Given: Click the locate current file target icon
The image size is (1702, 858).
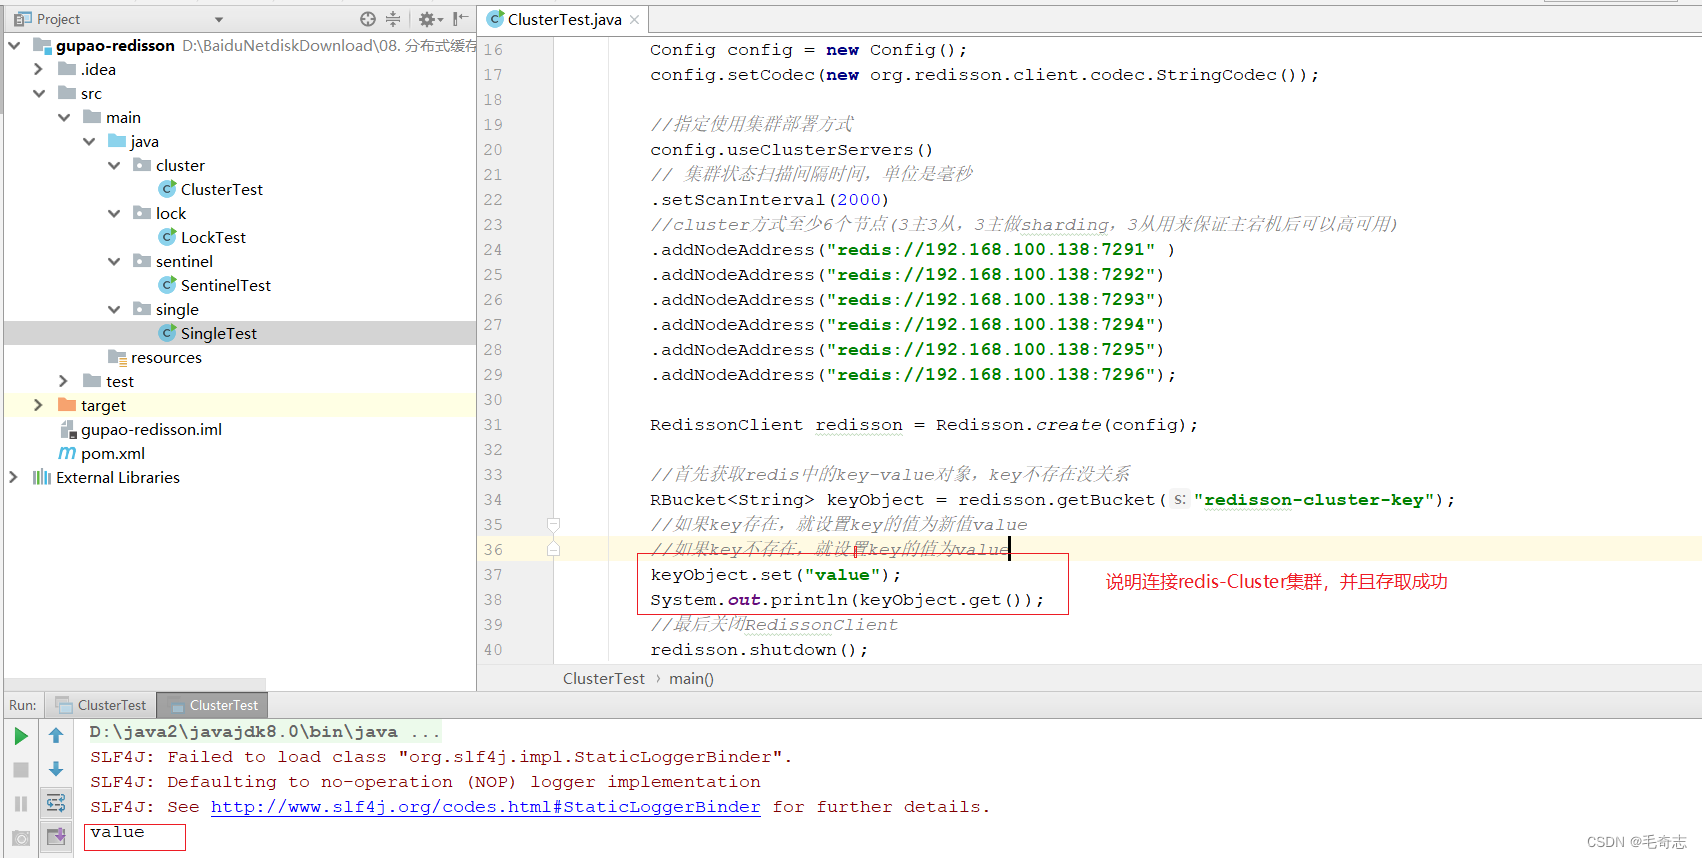Looking at the screenshot, I should 368,19.
